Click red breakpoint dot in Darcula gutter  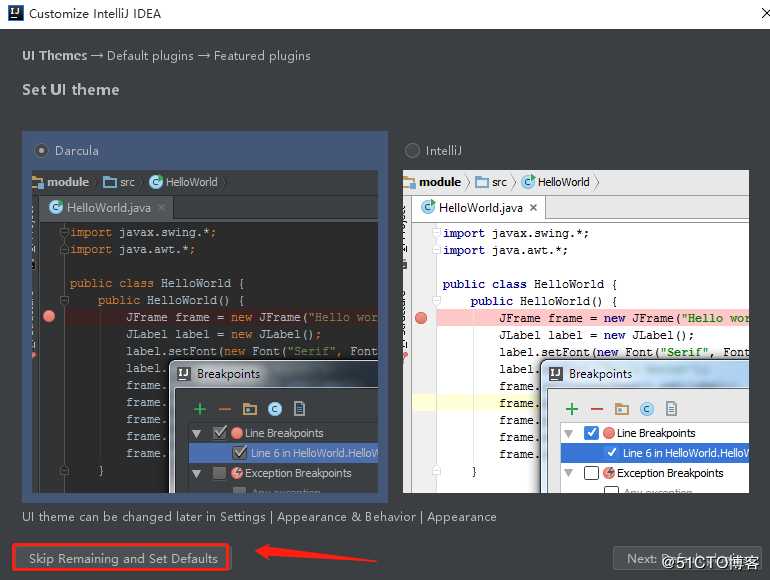pyautogui.click(x=49, y=316)
